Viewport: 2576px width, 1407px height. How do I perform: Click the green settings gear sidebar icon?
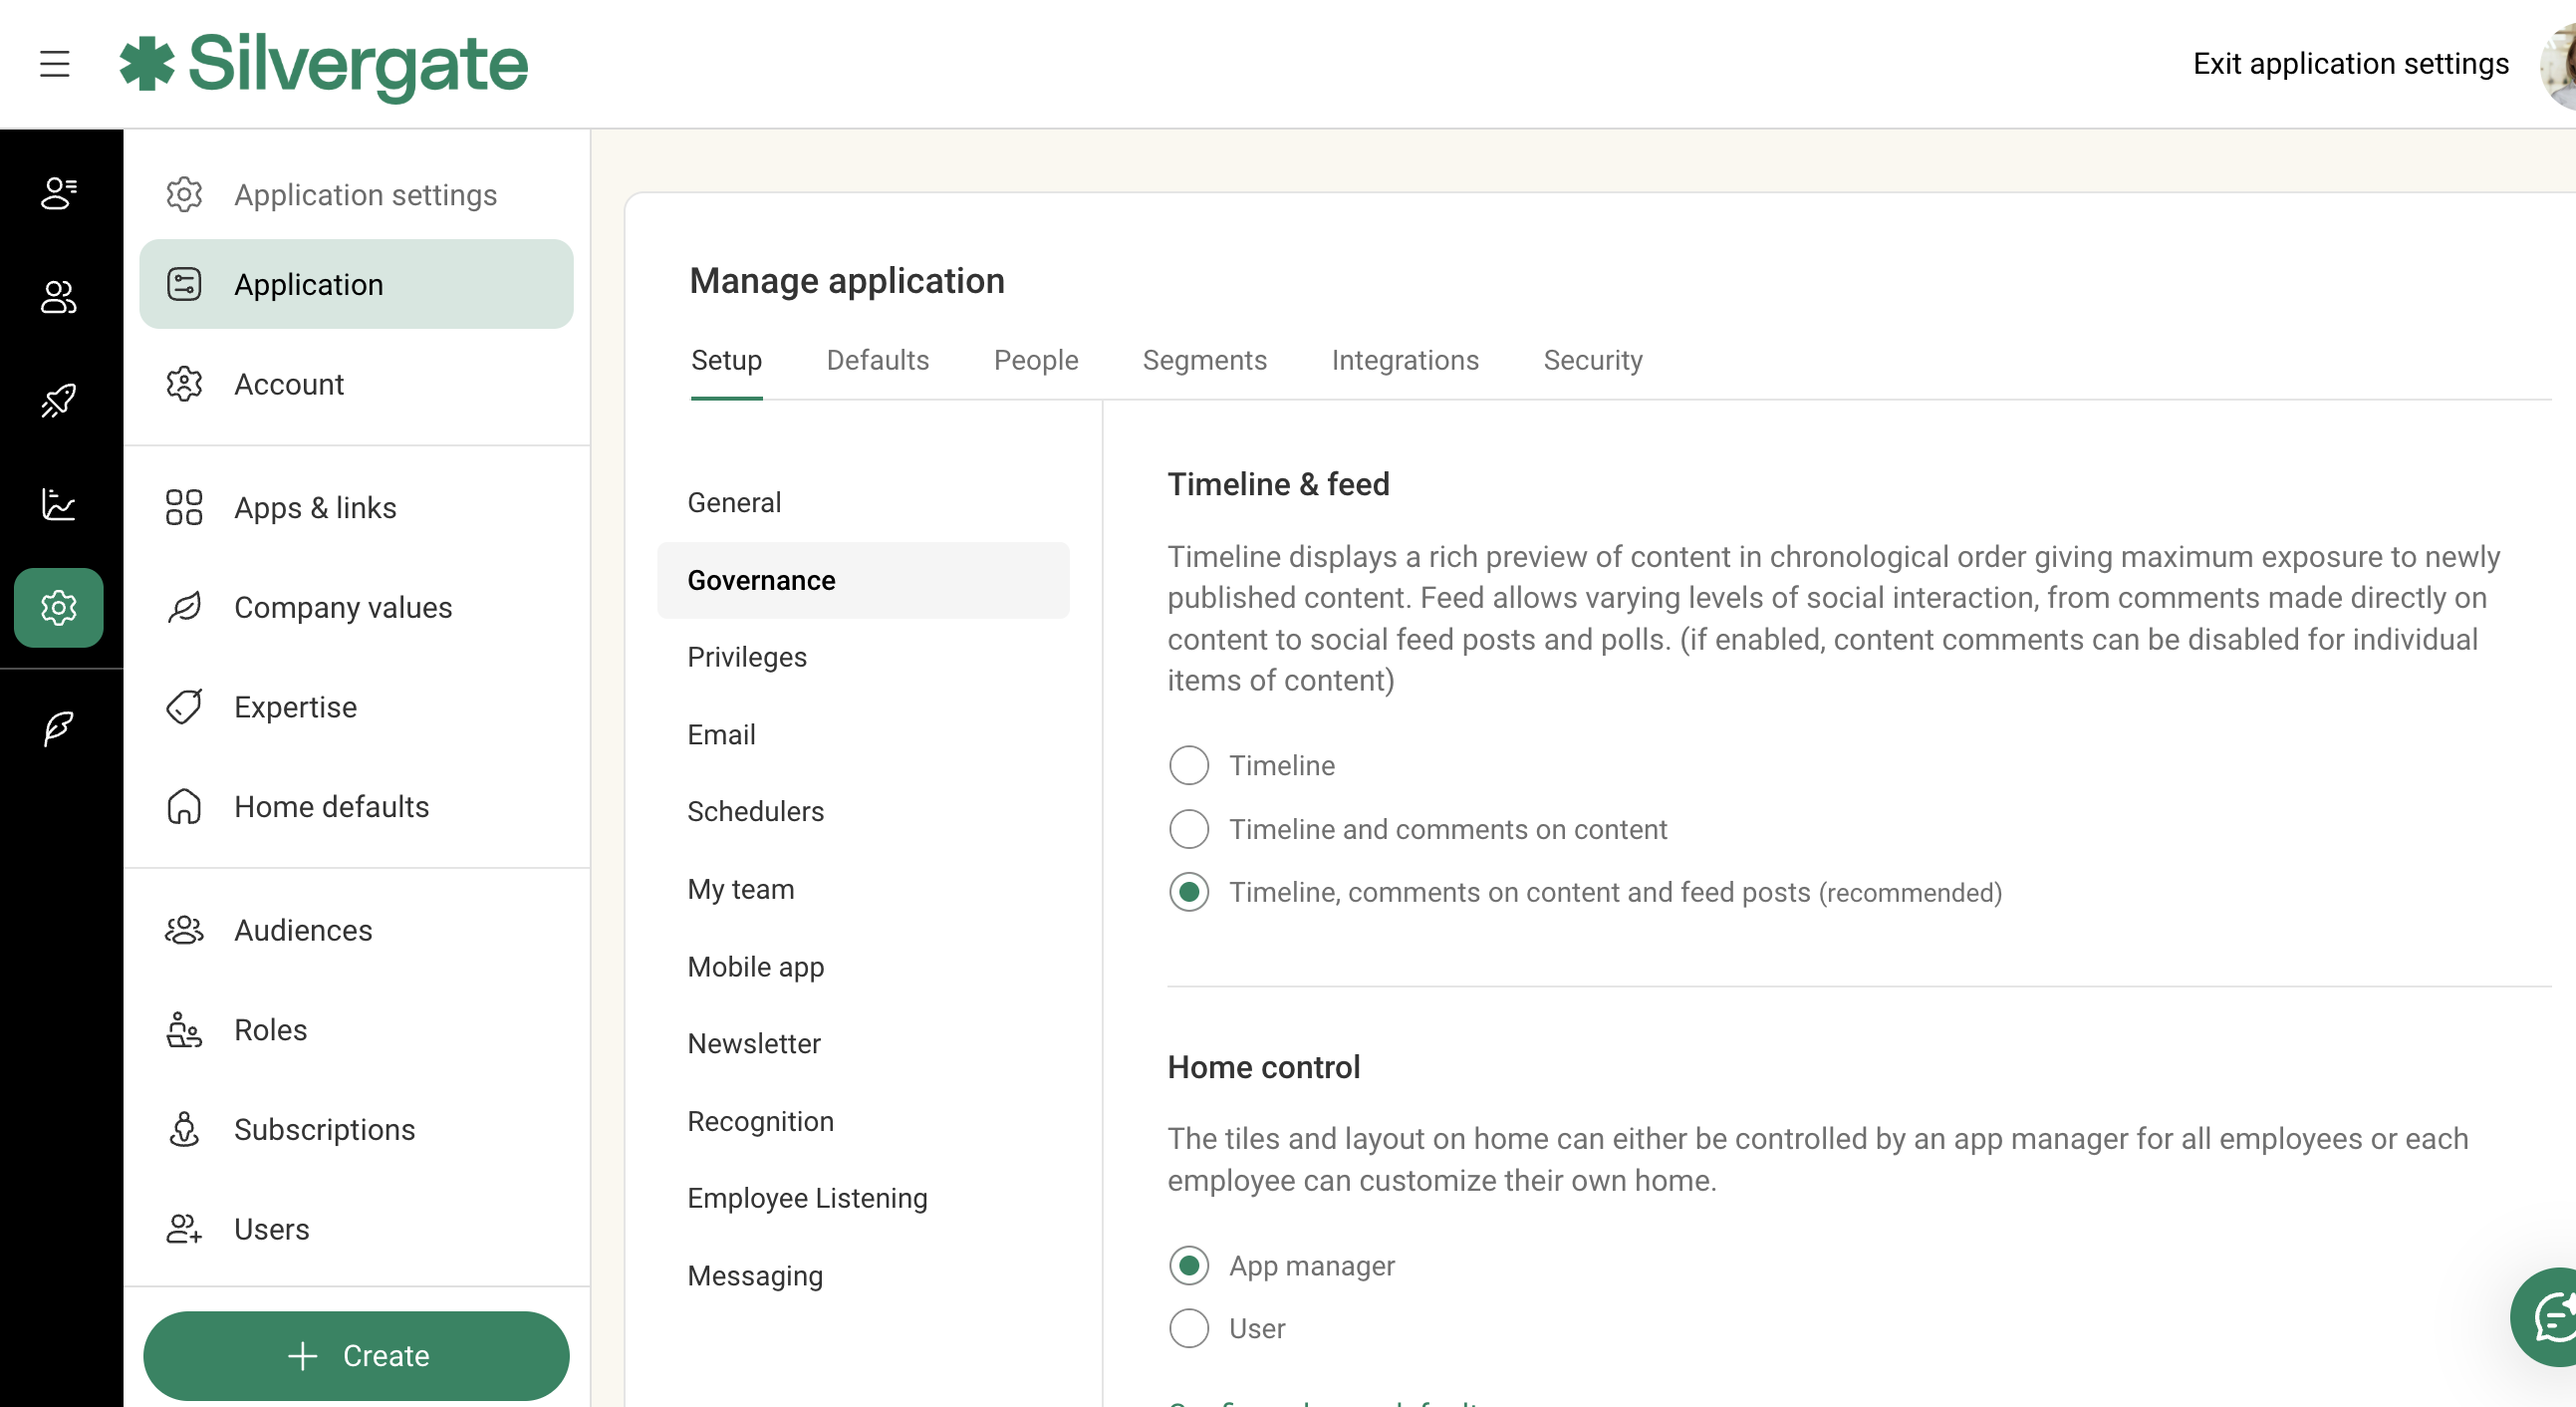click(x=58, y=607)
